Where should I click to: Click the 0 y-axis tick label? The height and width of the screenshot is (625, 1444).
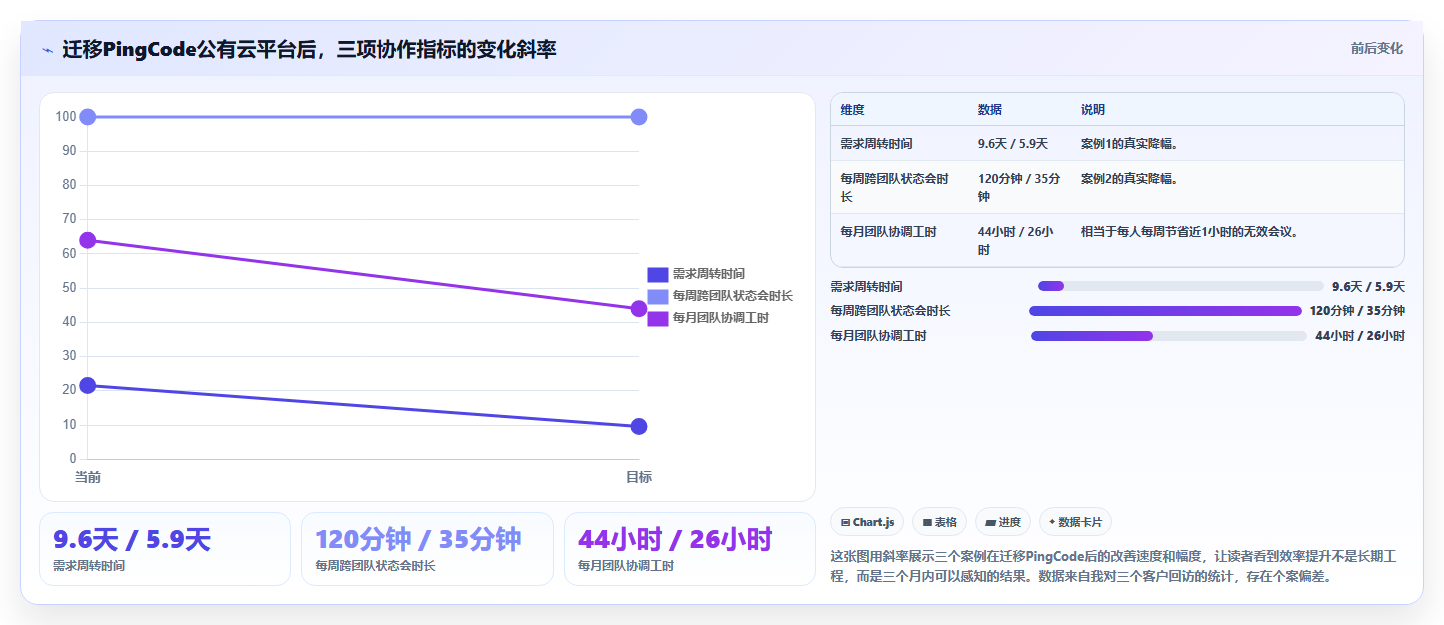(73, 459)
